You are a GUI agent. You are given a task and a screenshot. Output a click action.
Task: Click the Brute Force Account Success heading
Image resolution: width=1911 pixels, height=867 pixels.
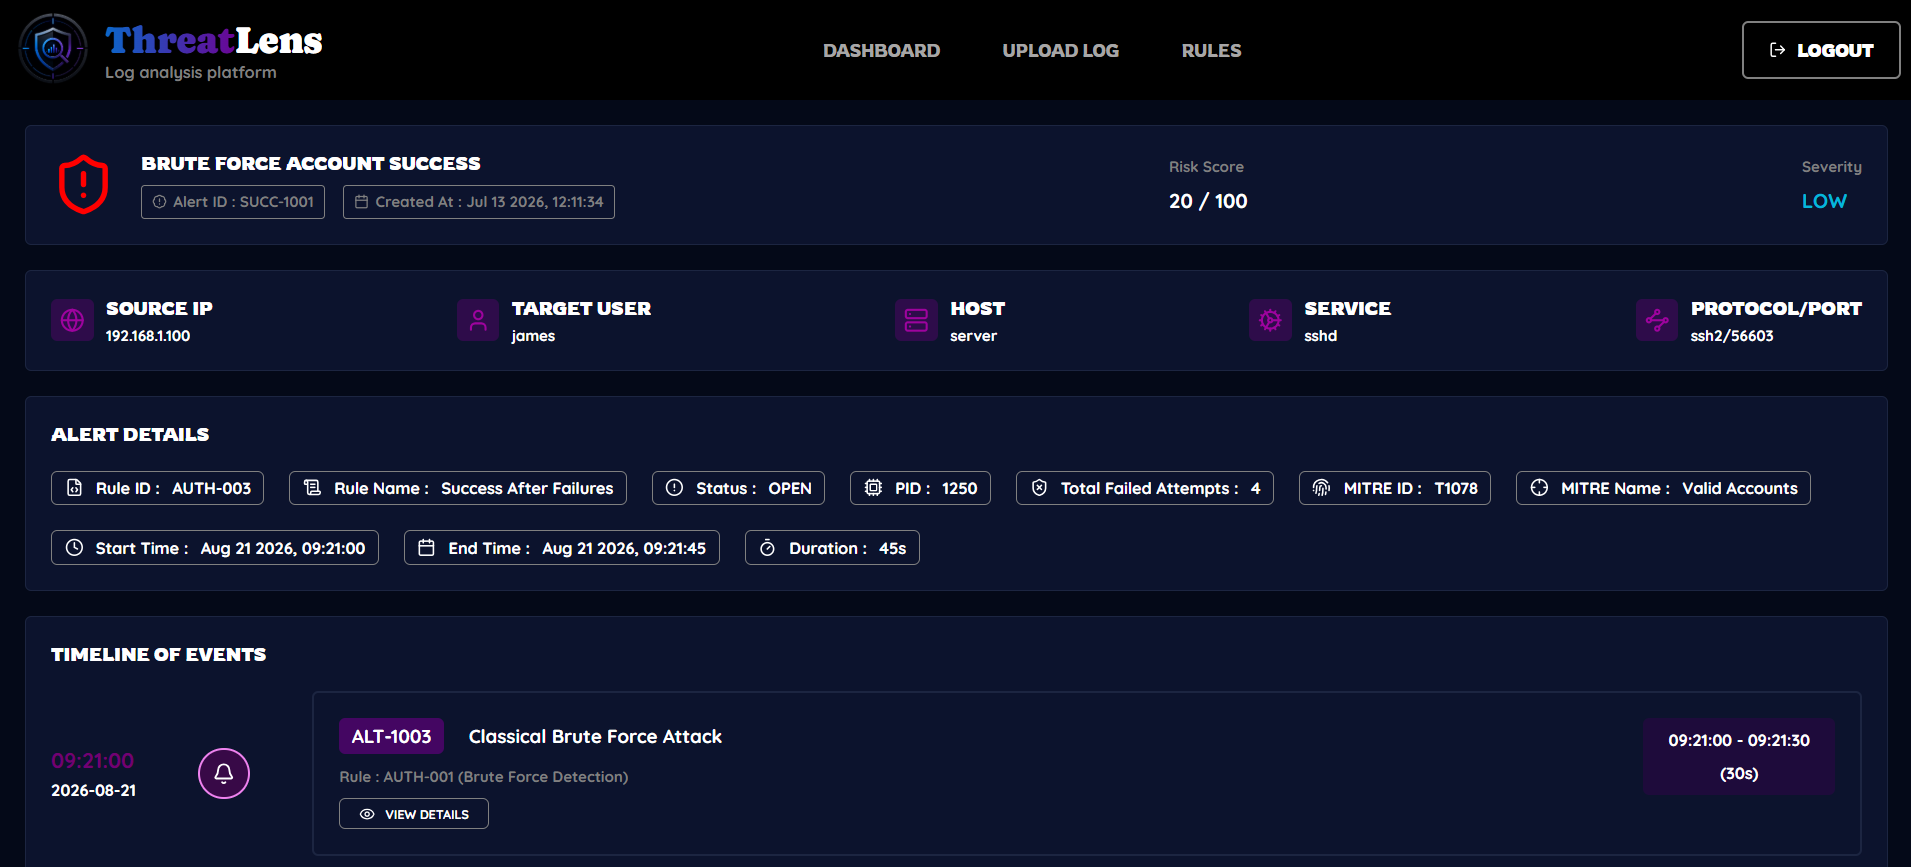311,163
